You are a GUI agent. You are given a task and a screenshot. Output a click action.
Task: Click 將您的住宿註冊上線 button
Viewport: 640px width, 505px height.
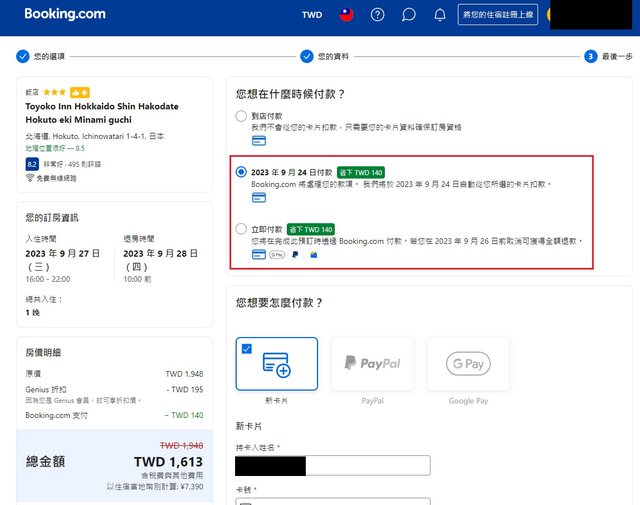click(x=499, y=15)
